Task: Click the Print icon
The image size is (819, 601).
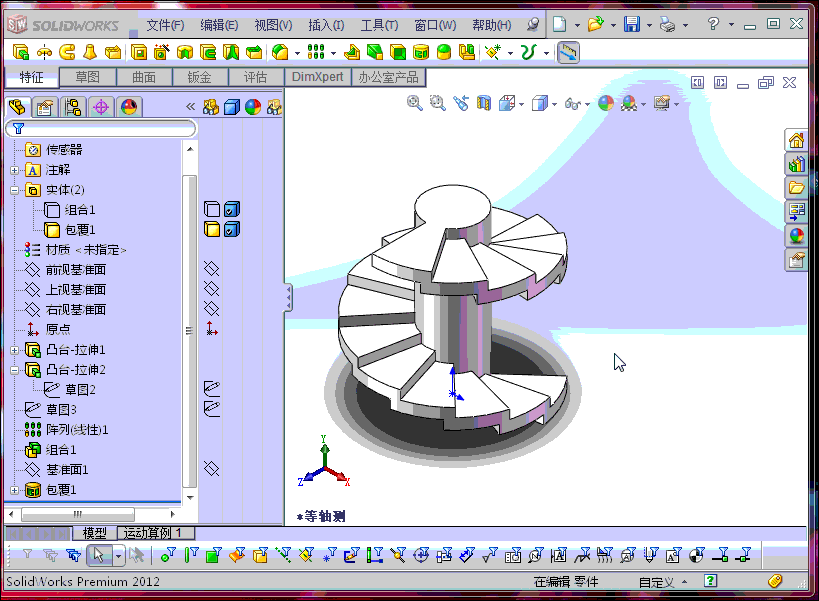Action: tap(668, 25)
